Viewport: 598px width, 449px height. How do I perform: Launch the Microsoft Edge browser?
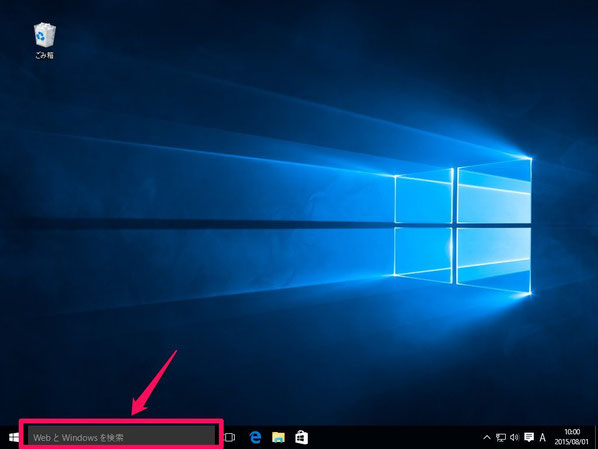pyautogui.click(x=255, y=437)
